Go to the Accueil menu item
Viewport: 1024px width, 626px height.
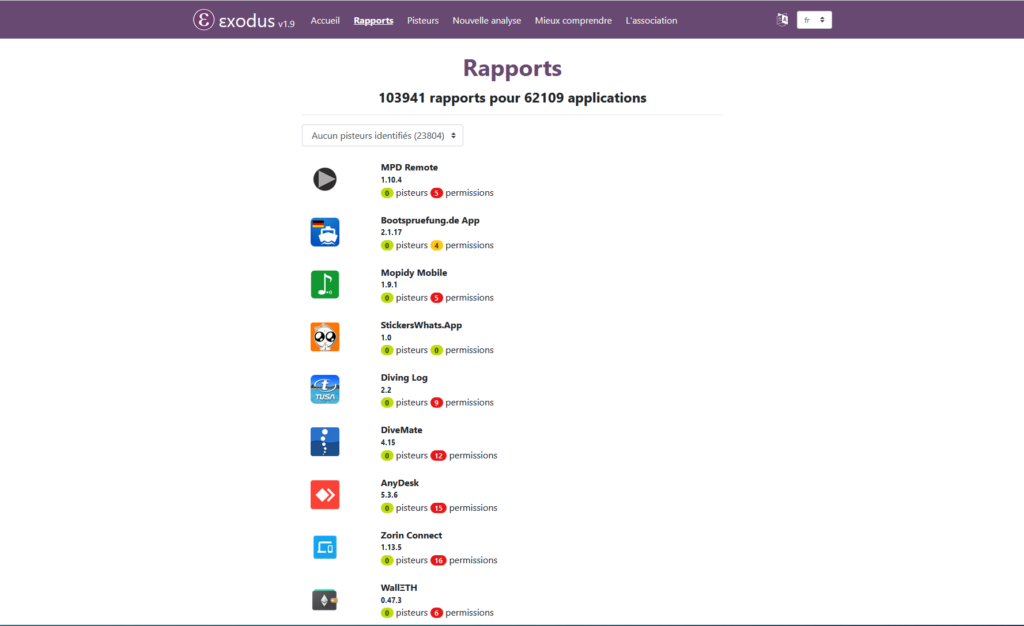pyautogui.click(x=325, y=20)
